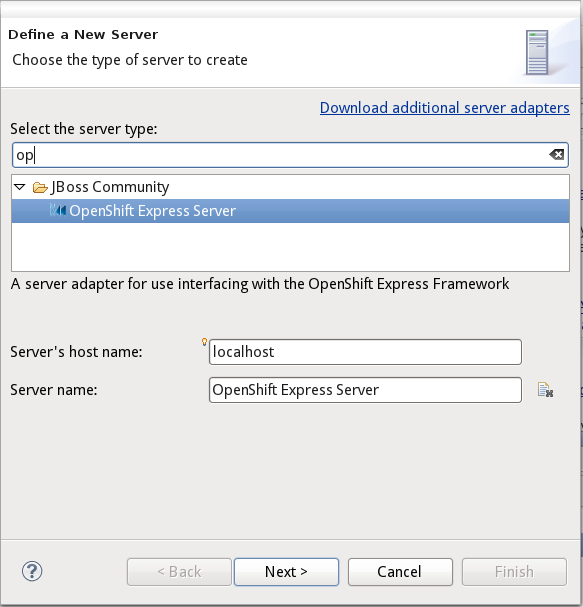The width and height of the screenshot is (583, 607).
Task: Click the JBoss Community folder icon
Action: [40, 188]
